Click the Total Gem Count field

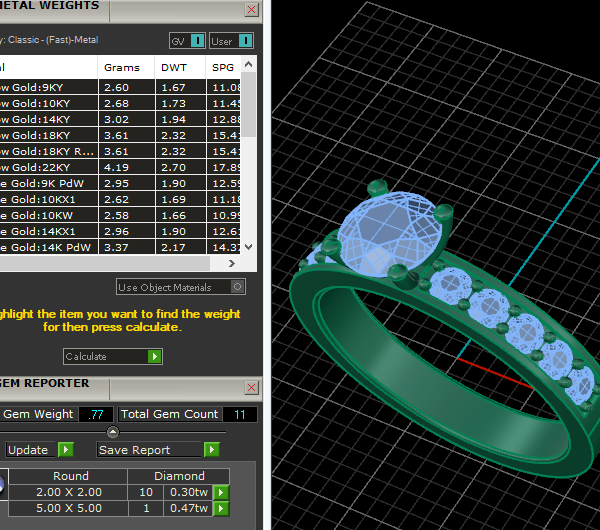[x=237, y=414]
